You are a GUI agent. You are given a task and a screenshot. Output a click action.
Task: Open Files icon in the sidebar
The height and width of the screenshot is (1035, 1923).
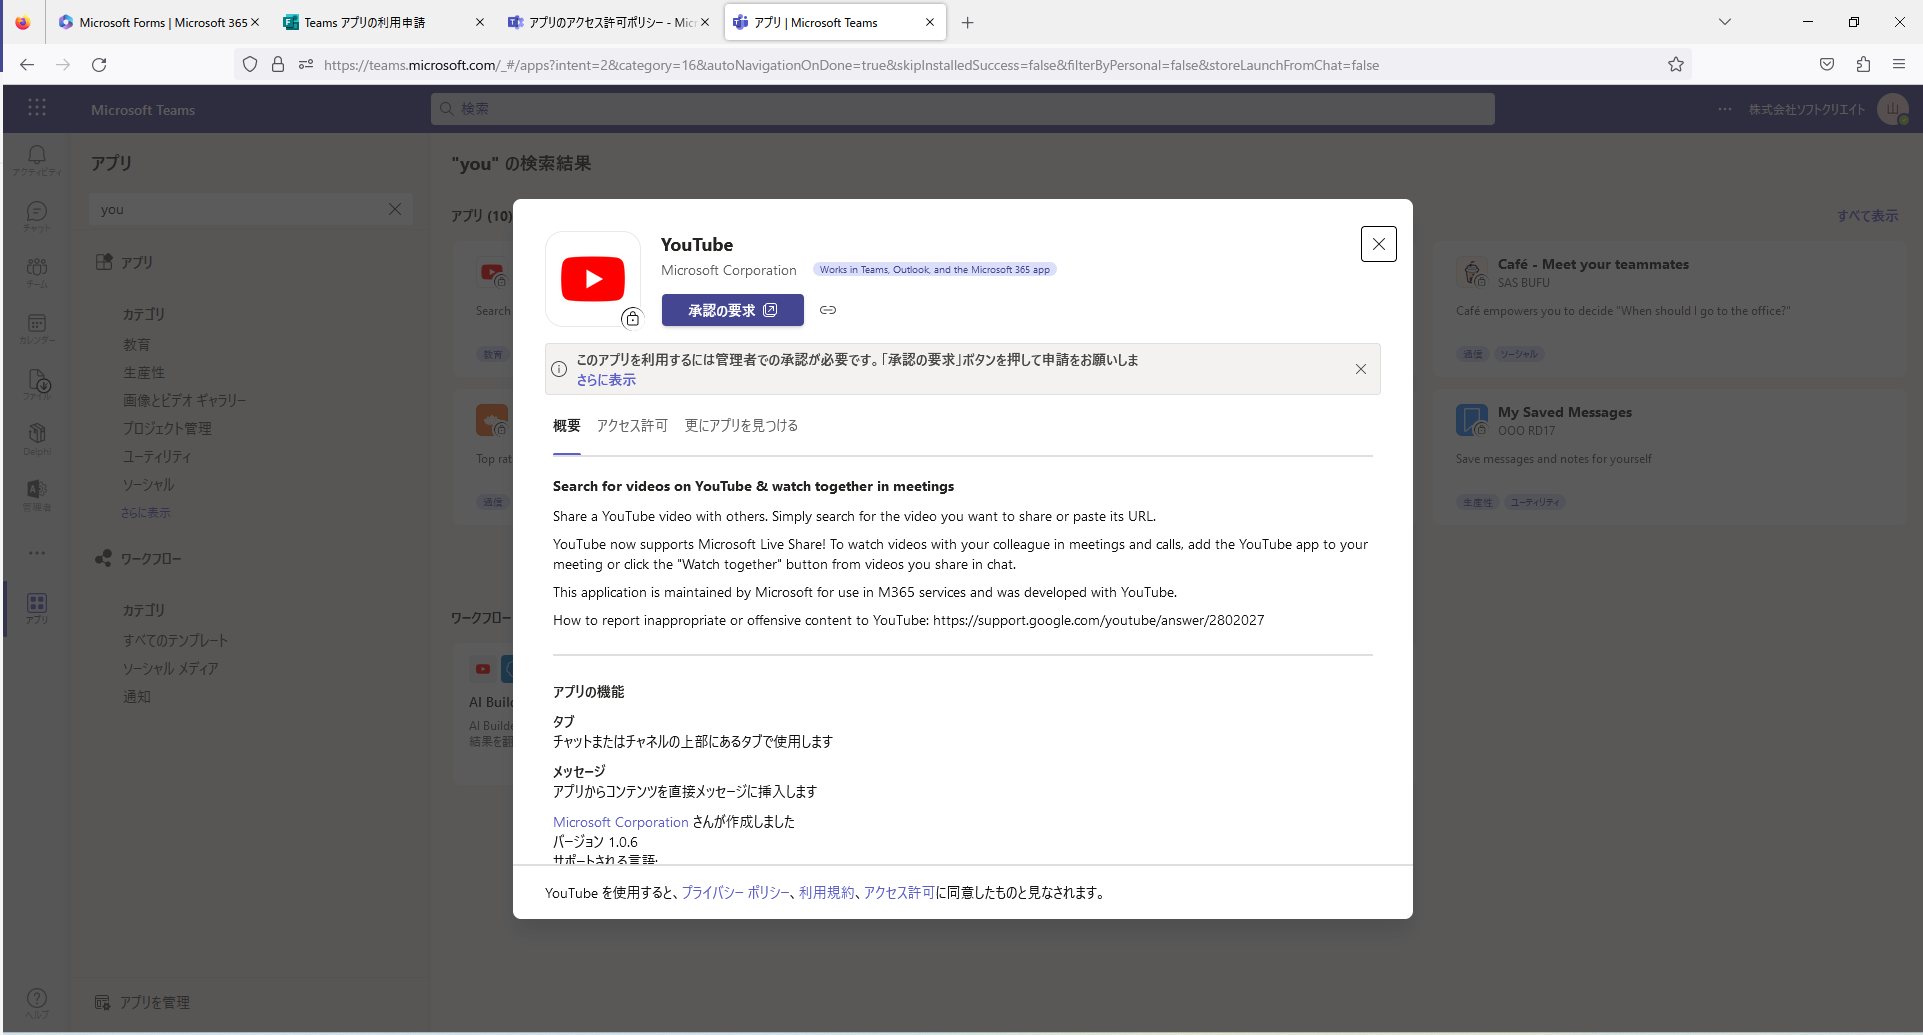coord(37,384)
